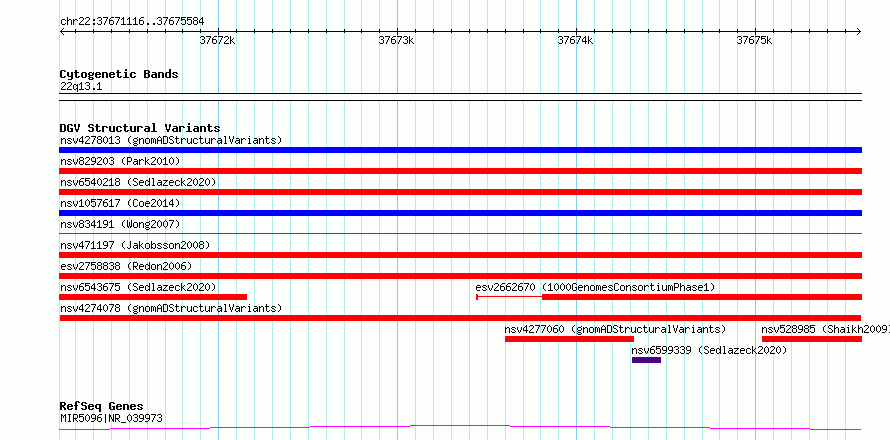Click the Cytogenetic Bands track heading
The height and width of the screenshot is (440, 890).
coord(119,74)
